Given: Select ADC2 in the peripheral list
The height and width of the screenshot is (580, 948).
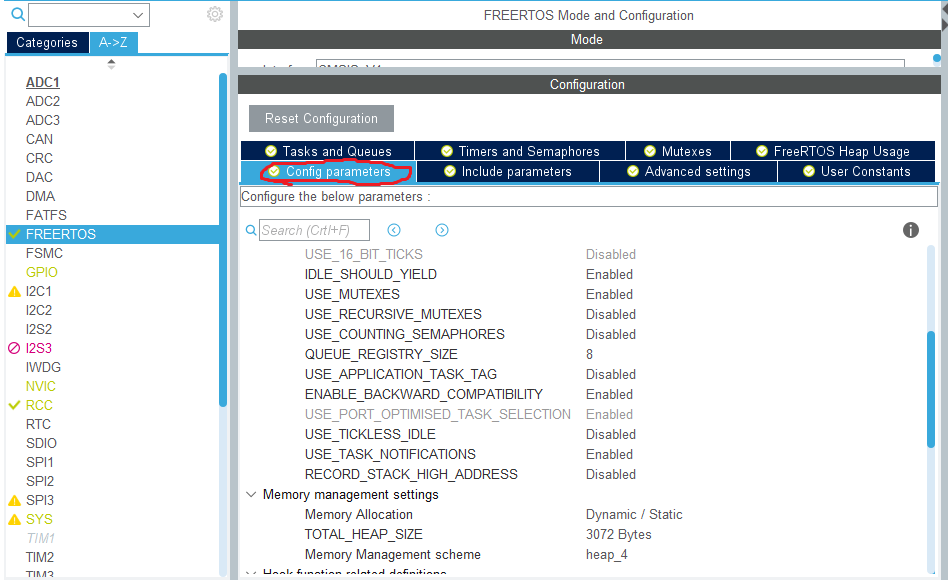Looking at the screenshot, I should pos(43,102).
